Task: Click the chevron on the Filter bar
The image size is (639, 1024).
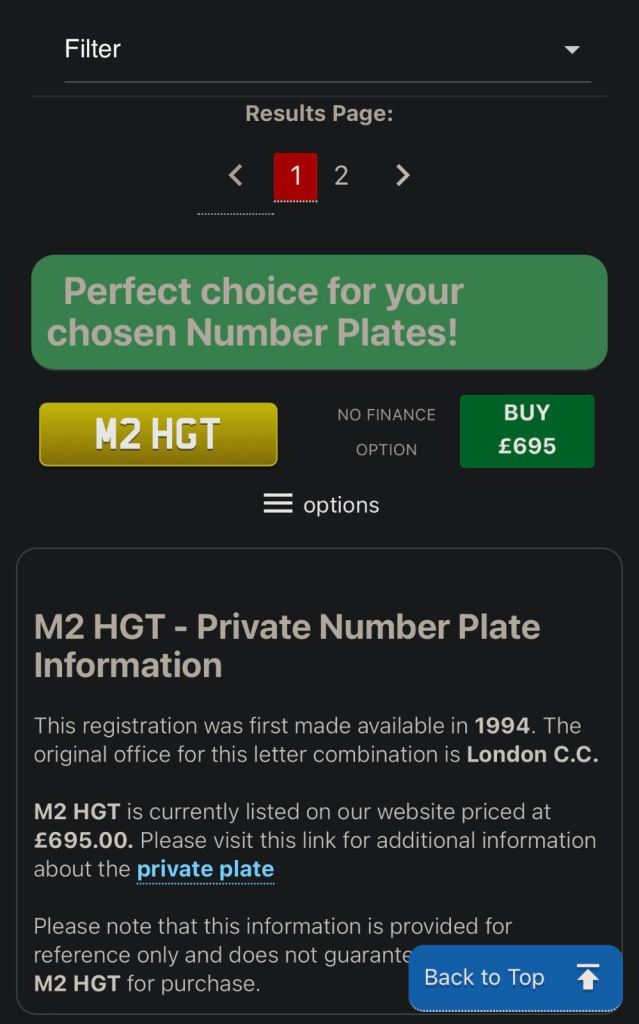Action: pyautogui.click(x=571, y=48)
